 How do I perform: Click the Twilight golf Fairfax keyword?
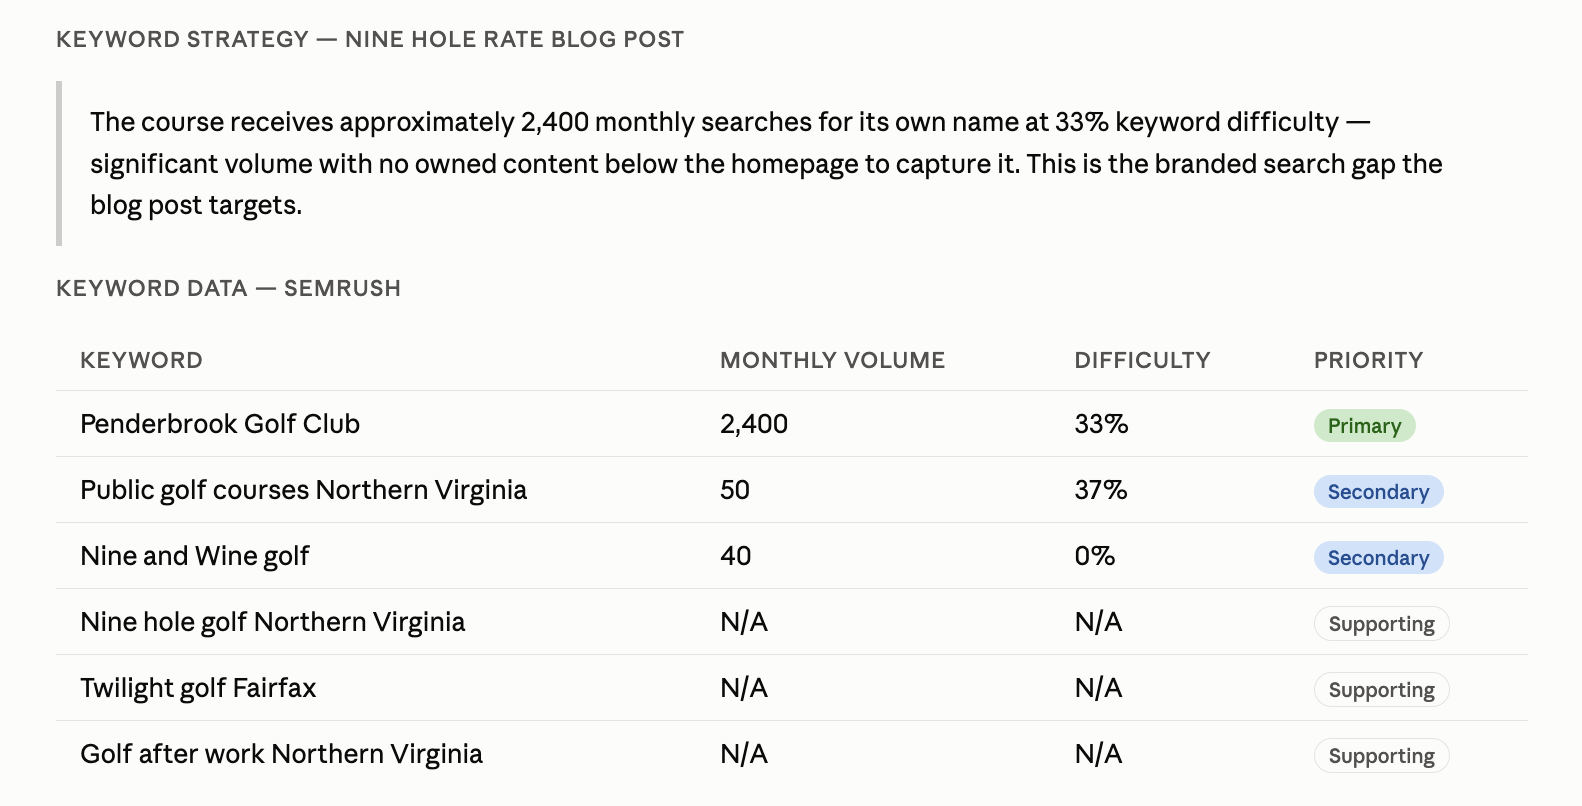pos(198,688)
